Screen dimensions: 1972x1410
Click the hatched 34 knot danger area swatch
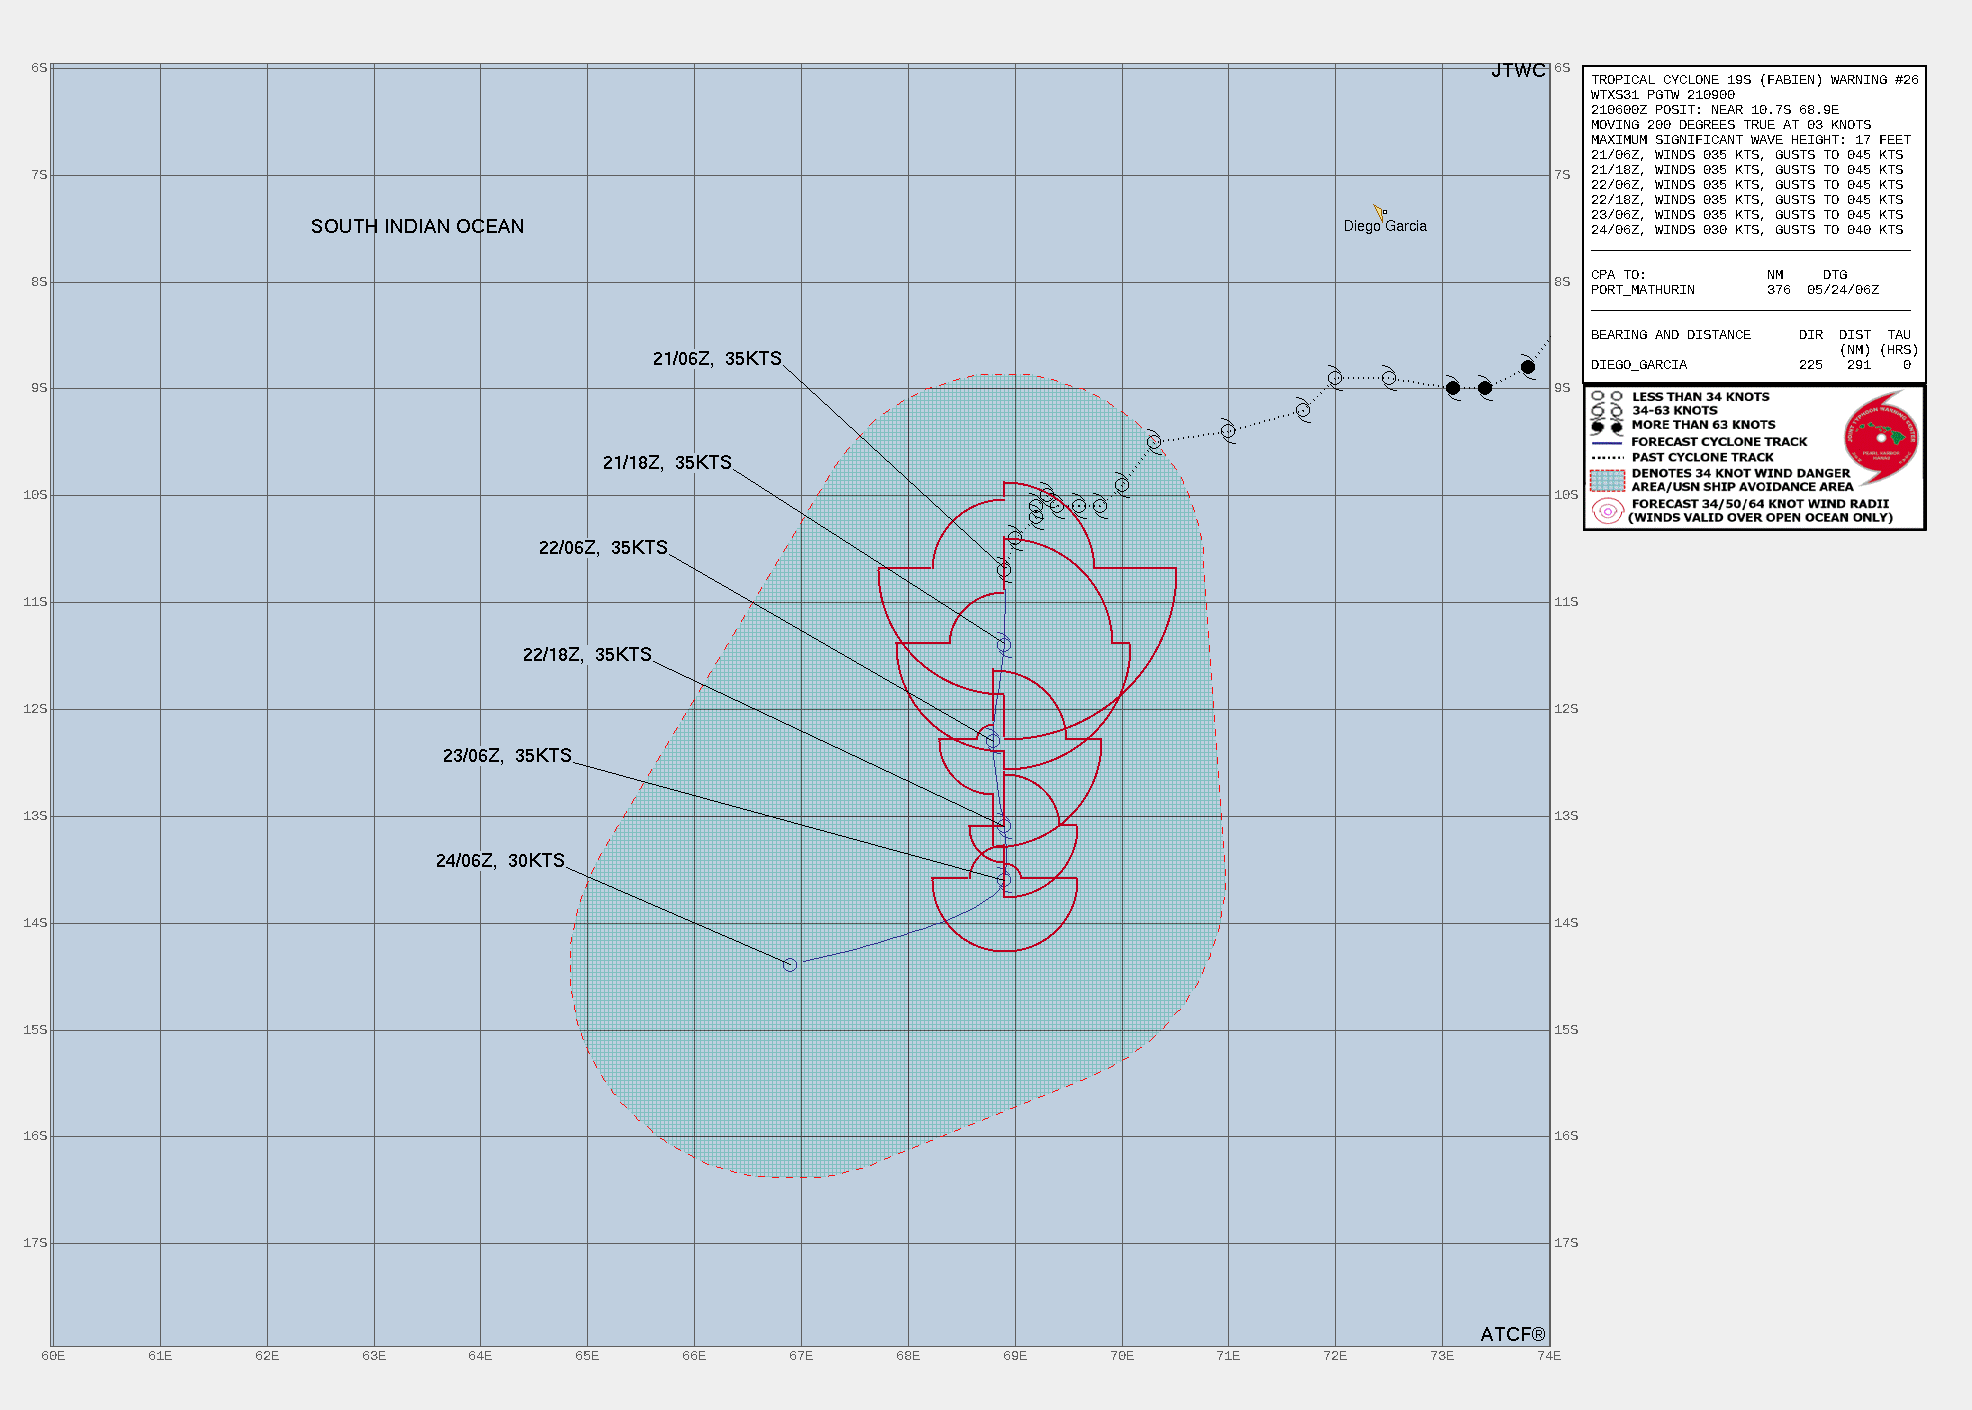tap(1607, 480)
